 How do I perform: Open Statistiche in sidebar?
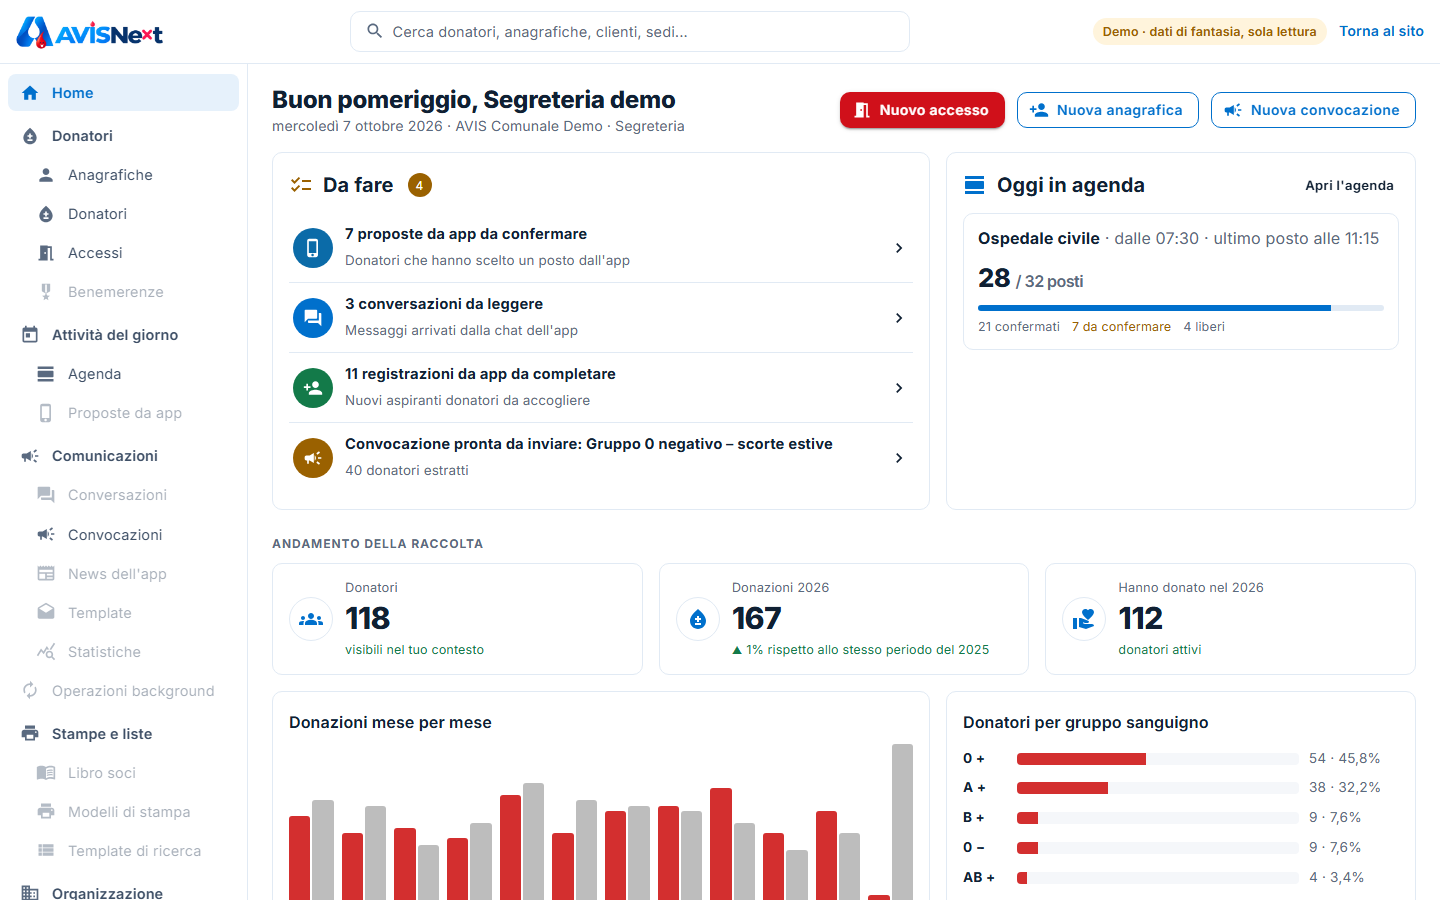(123, 652)
